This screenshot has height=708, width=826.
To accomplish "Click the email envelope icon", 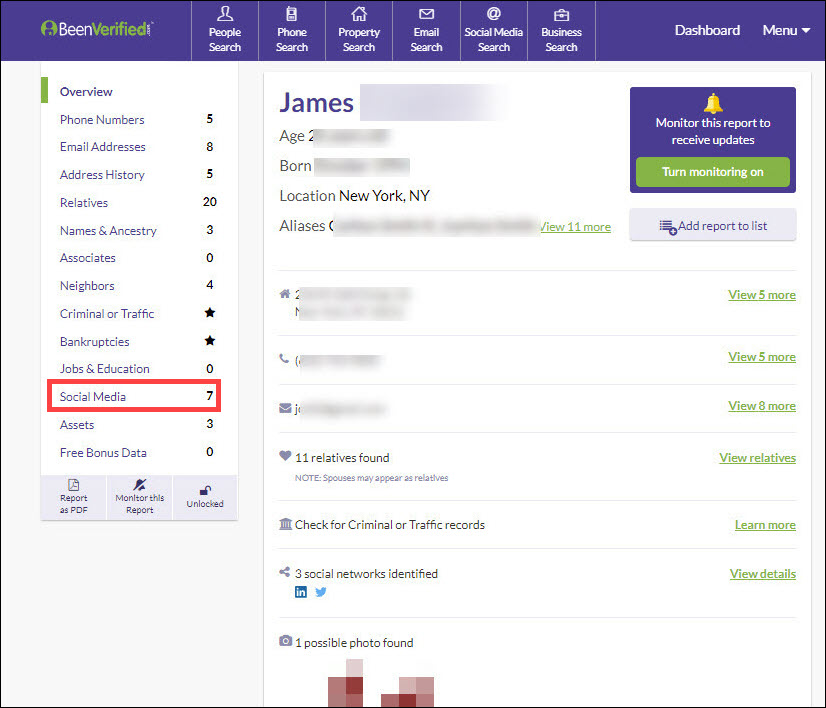I will 285,408.
